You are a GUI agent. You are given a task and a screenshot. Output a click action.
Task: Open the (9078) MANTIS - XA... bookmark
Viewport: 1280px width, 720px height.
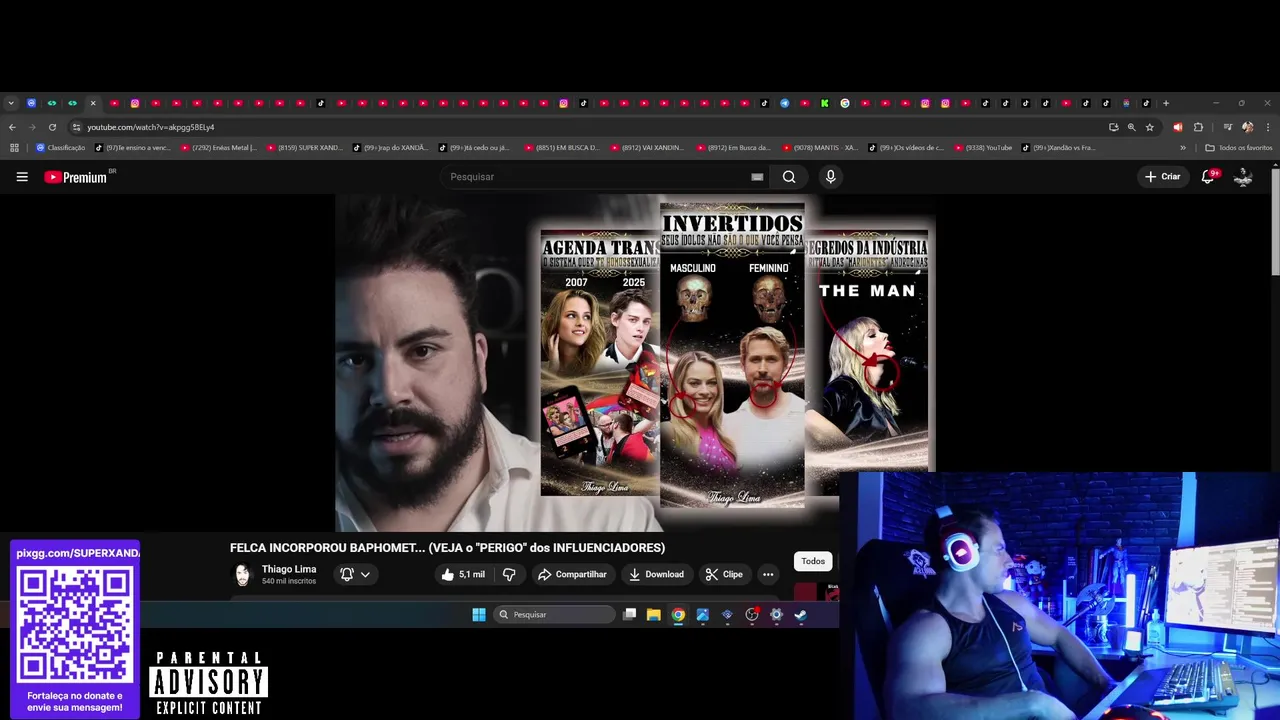[820, 148]
